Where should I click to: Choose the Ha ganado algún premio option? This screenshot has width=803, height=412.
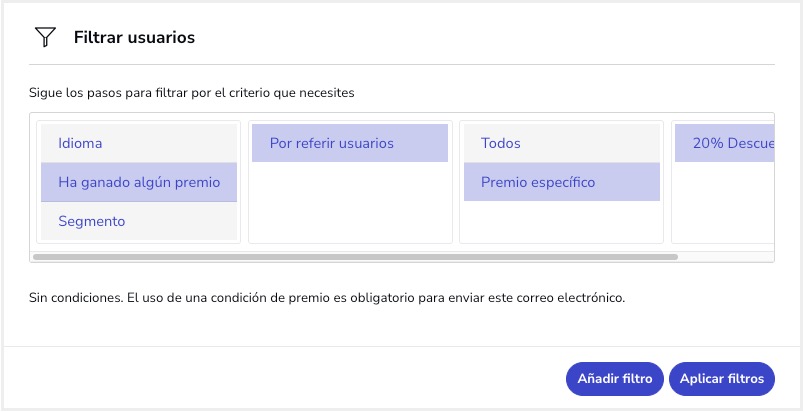click(x=138, y=182)
